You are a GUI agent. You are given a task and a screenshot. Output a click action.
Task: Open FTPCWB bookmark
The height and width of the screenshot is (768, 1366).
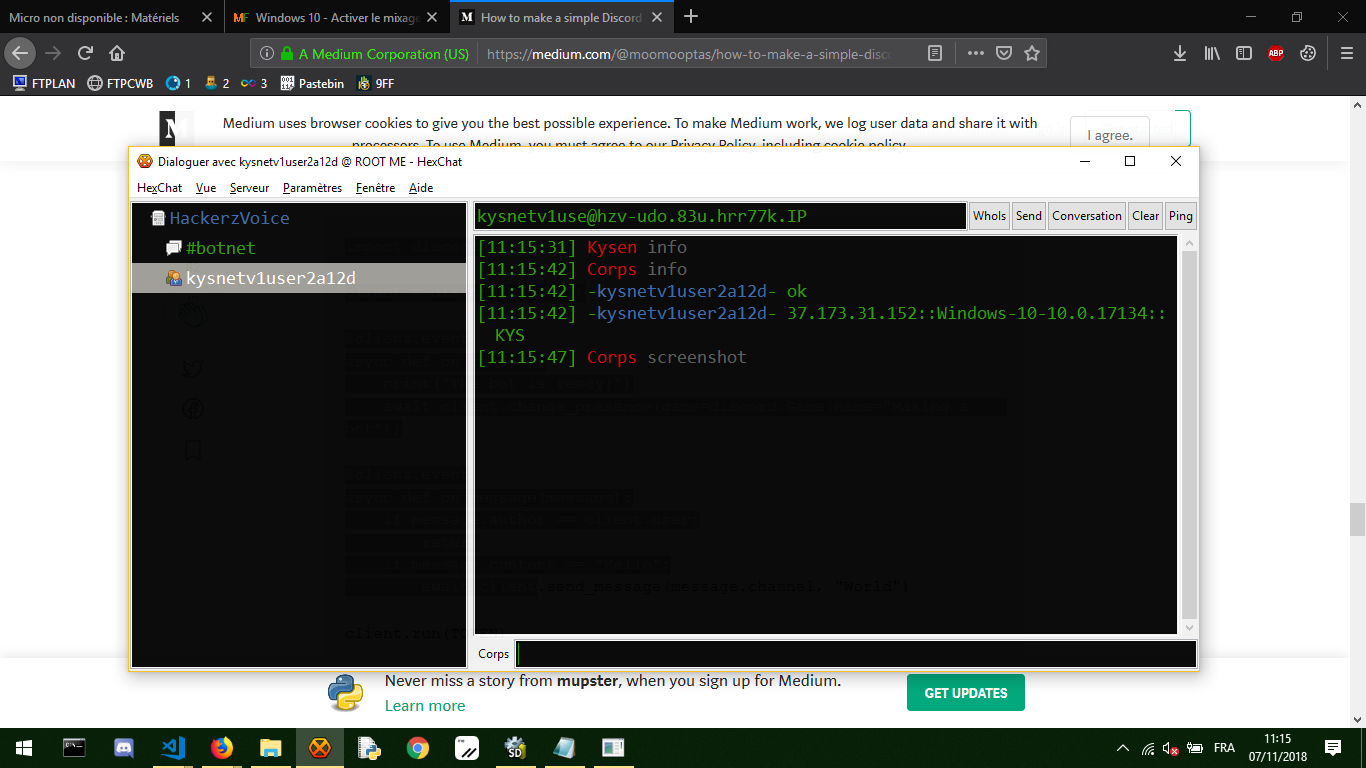pyautogui.click(x=121, y=84)
